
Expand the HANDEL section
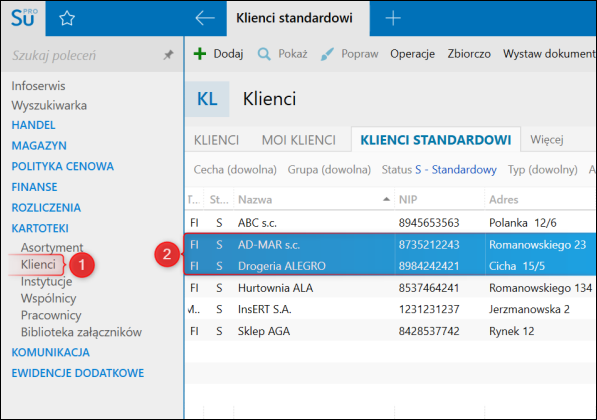pos(34,125)
